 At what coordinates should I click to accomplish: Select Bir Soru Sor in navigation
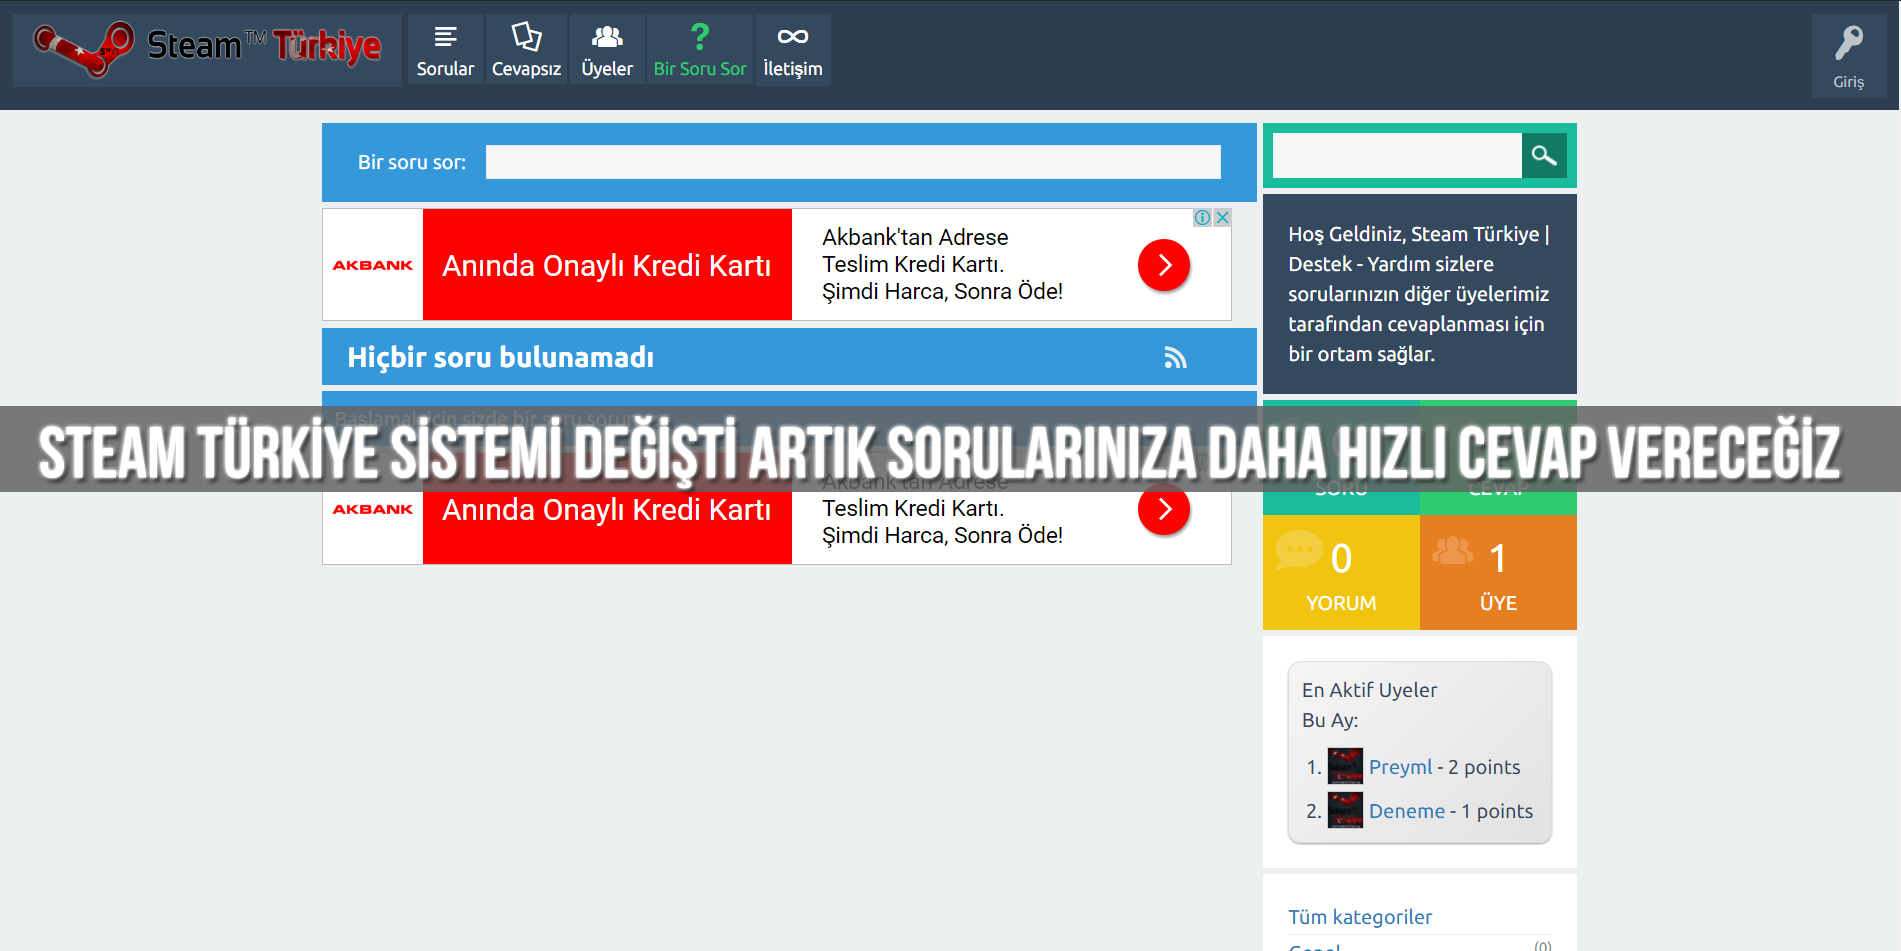coord(700,50)
